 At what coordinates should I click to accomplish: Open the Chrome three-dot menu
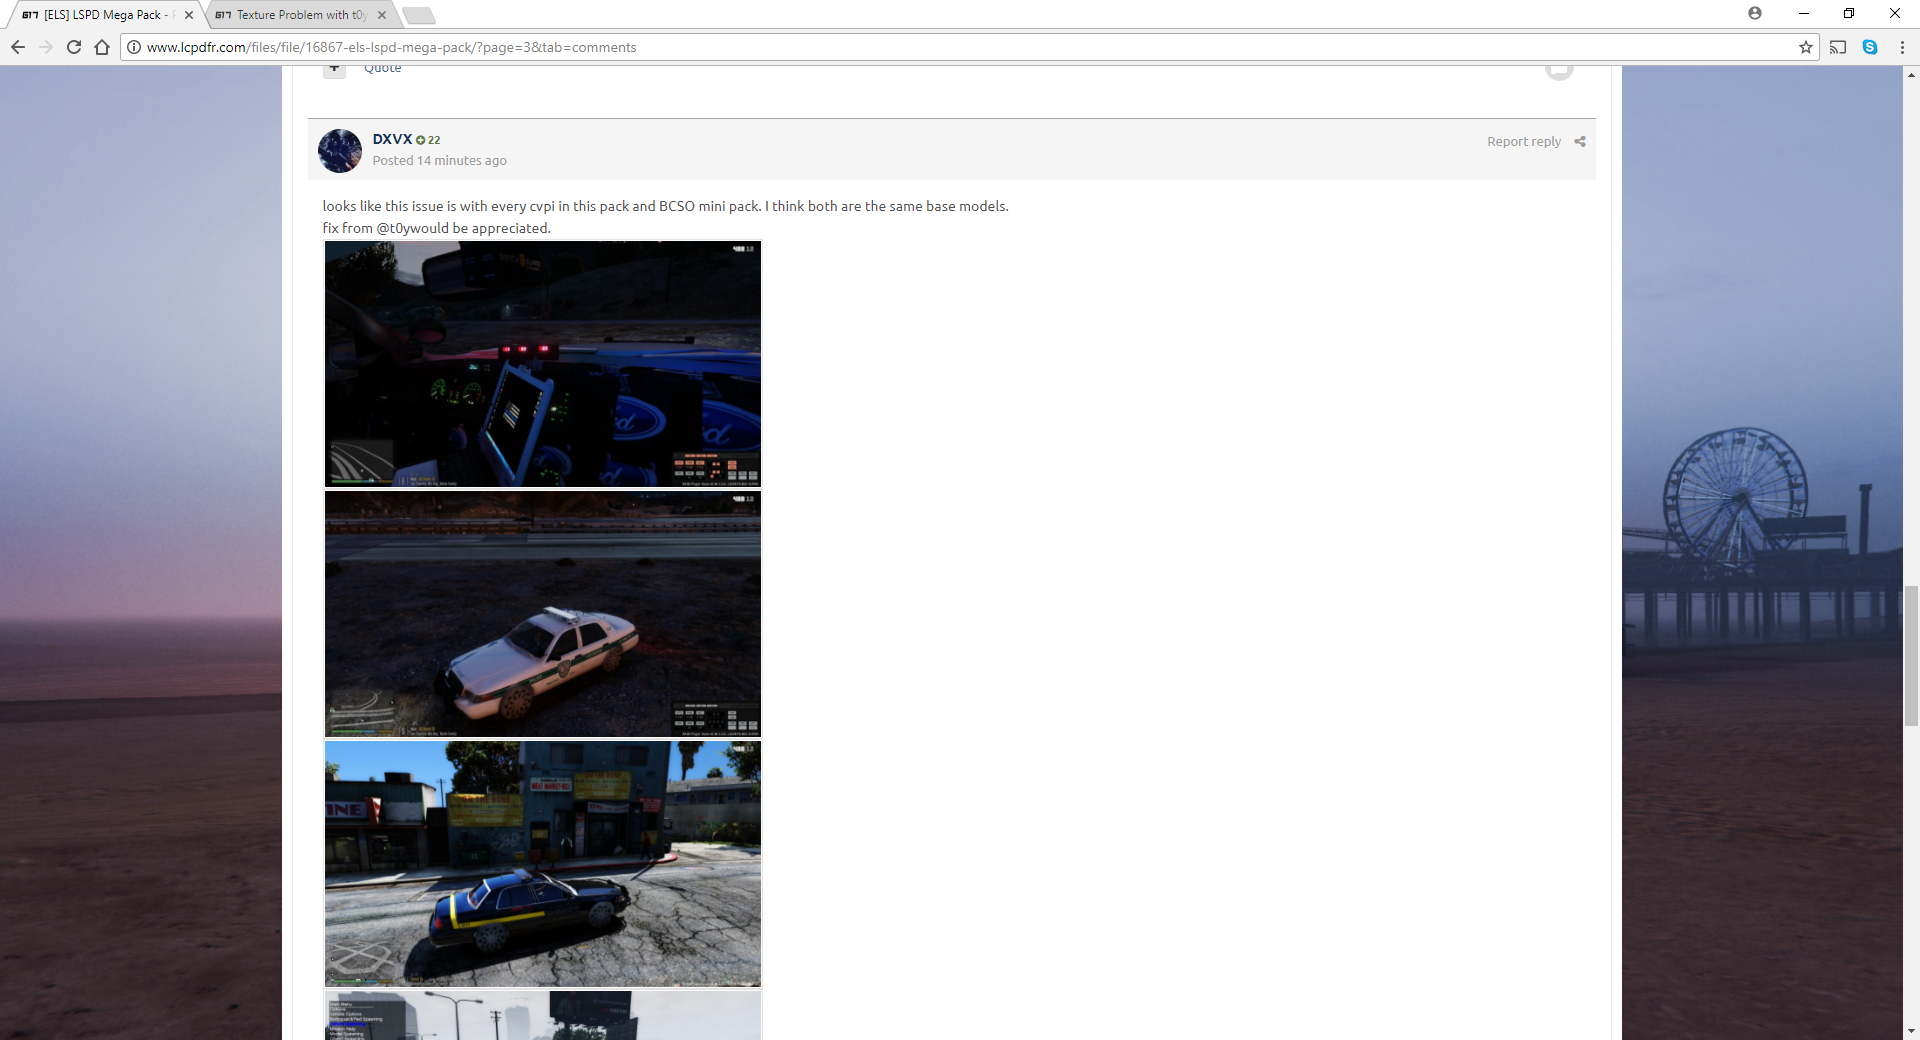pyautogui.click(x=1902, y=47)
